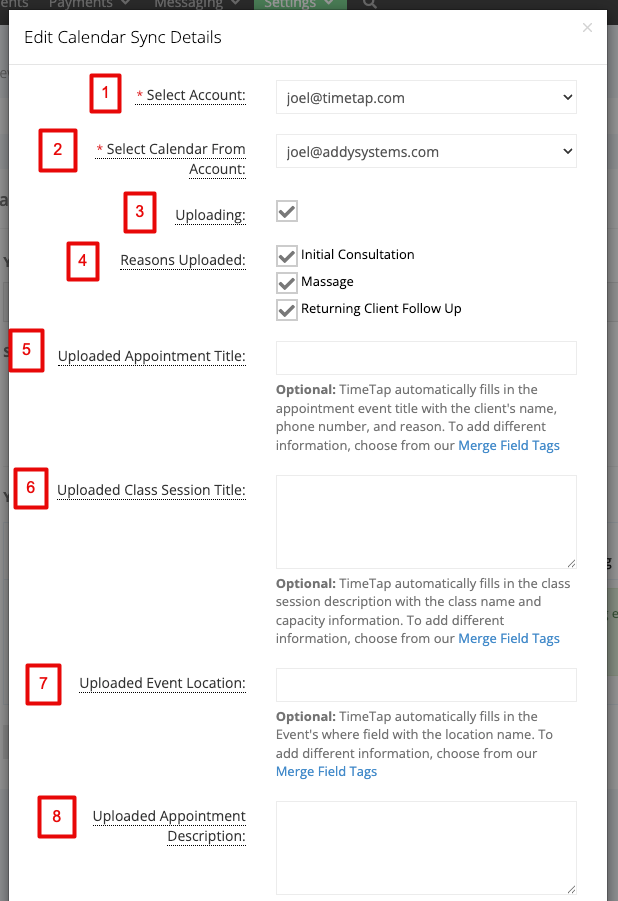
Task: Open the Select Calendar From Account dropdown
Action: pos(426,151)
